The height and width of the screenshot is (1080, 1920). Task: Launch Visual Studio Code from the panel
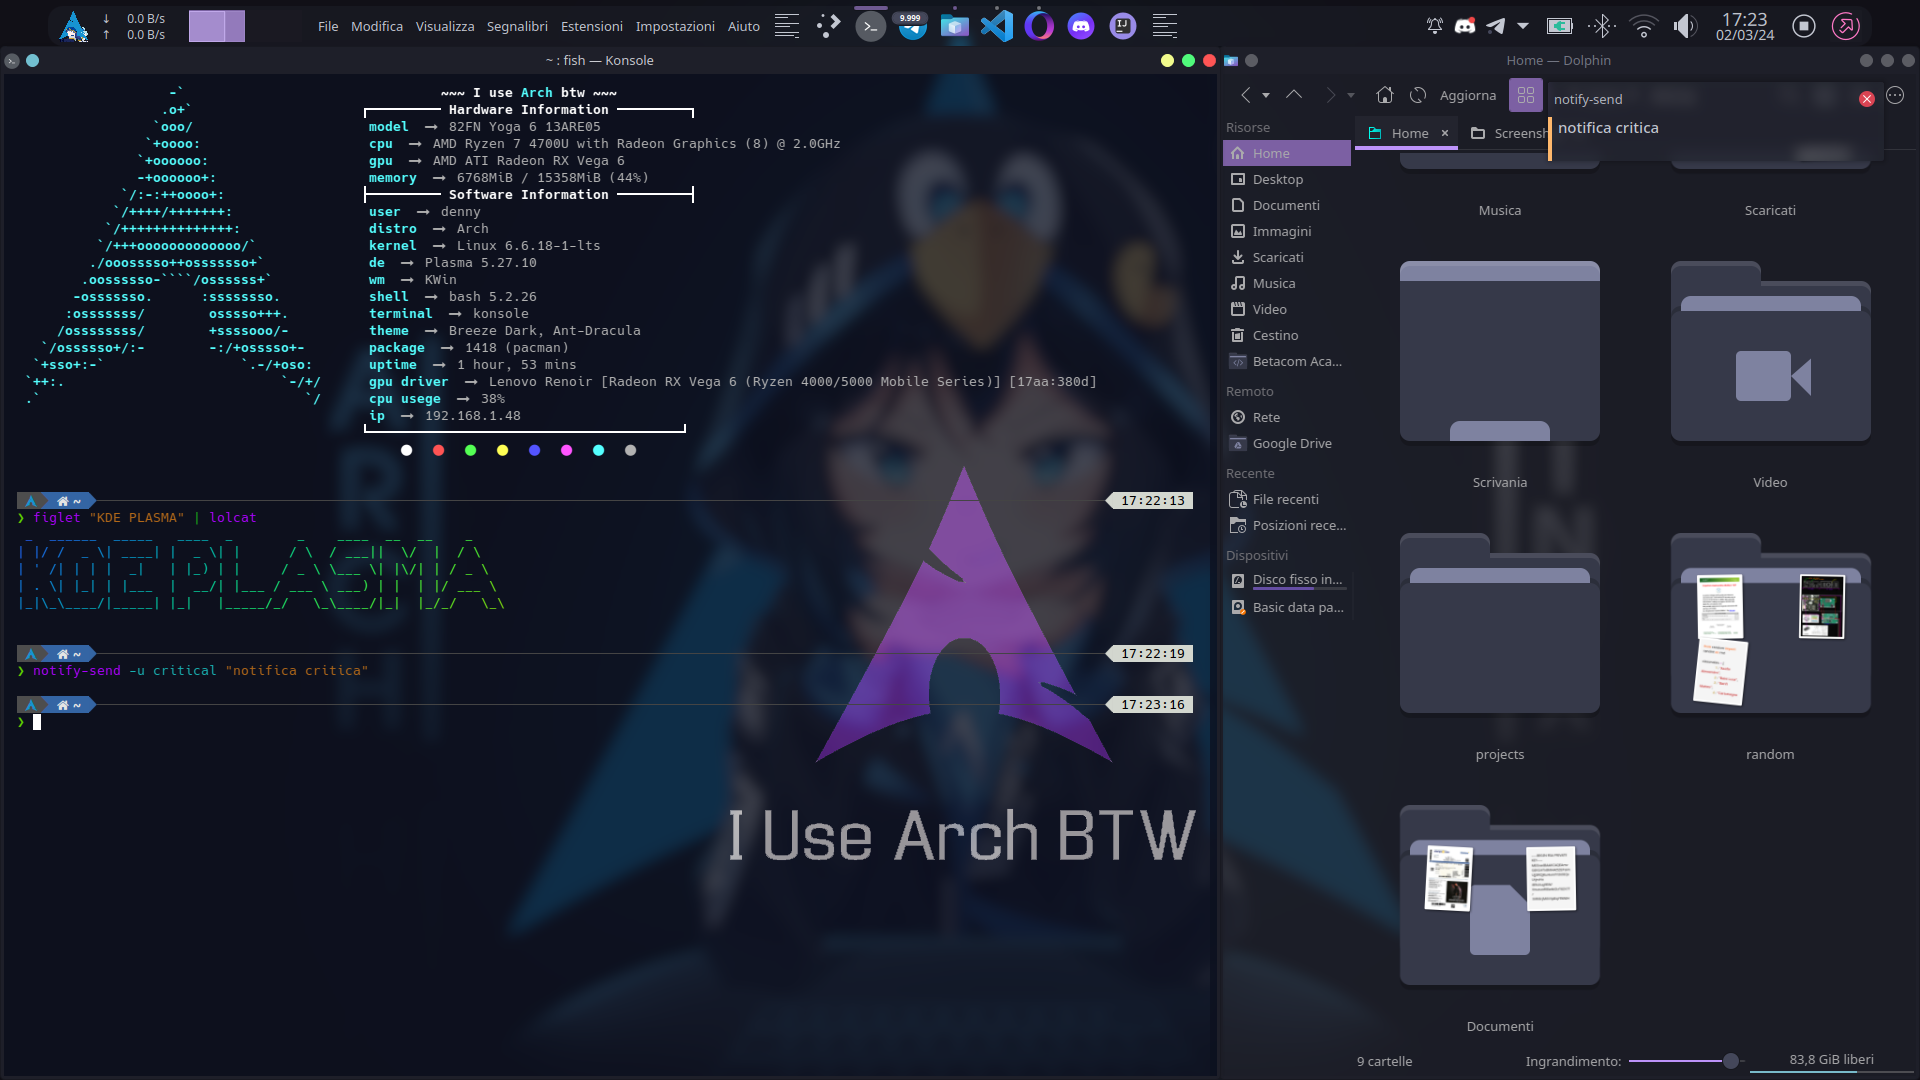996,26
